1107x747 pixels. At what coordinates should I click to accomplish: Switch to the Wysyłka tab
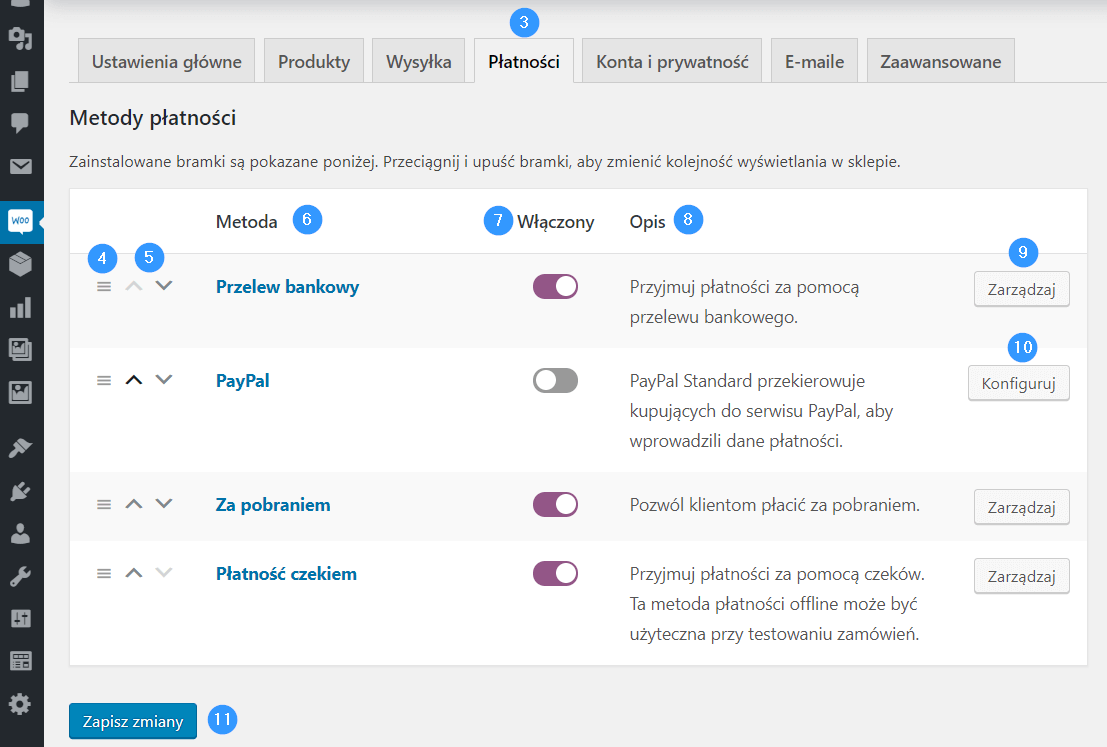(x=419, y=61)
